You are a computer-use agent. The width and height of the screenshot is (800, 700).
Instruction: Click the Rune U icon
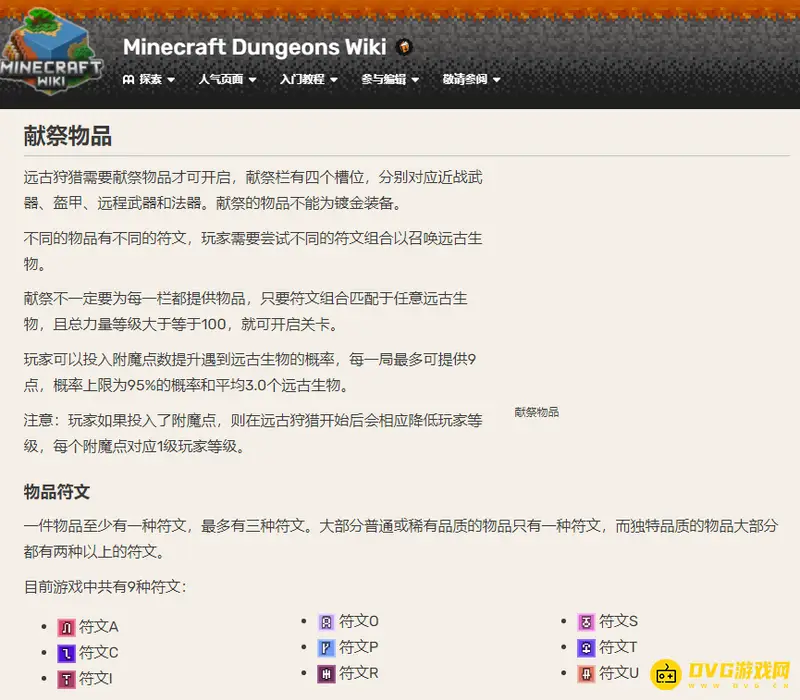click(587, 673)
